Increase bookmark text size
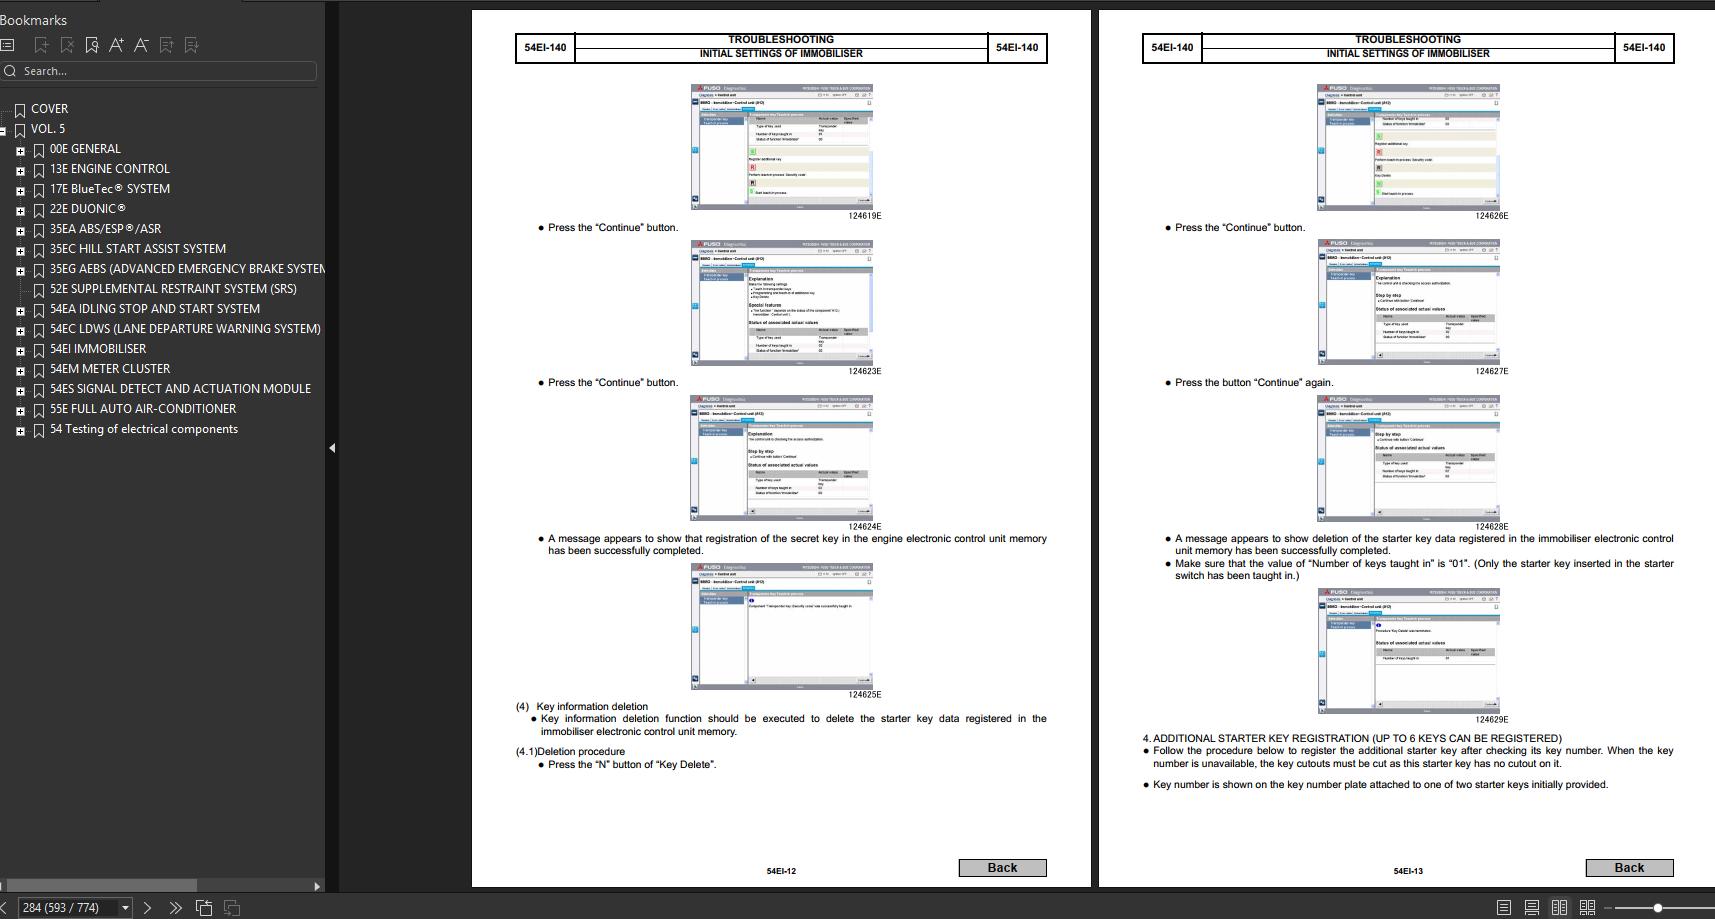Screen dimensions: 1715x919 [116, 45]
